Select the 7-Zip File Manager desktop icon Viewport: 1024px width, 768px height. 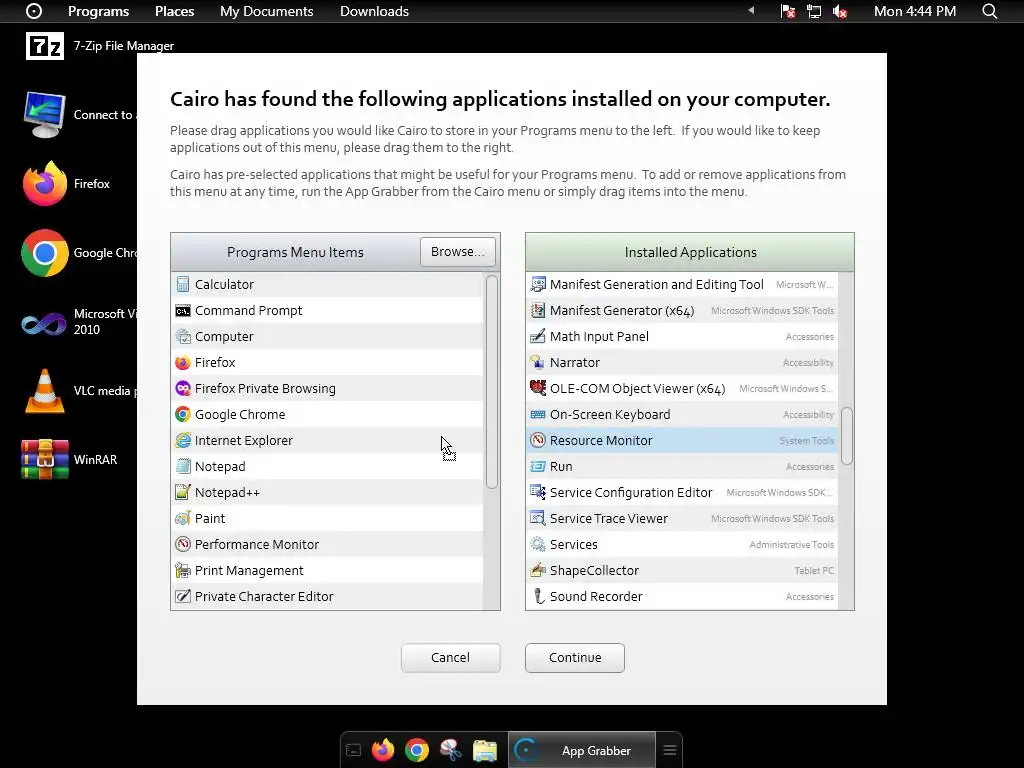pos(99,46)
